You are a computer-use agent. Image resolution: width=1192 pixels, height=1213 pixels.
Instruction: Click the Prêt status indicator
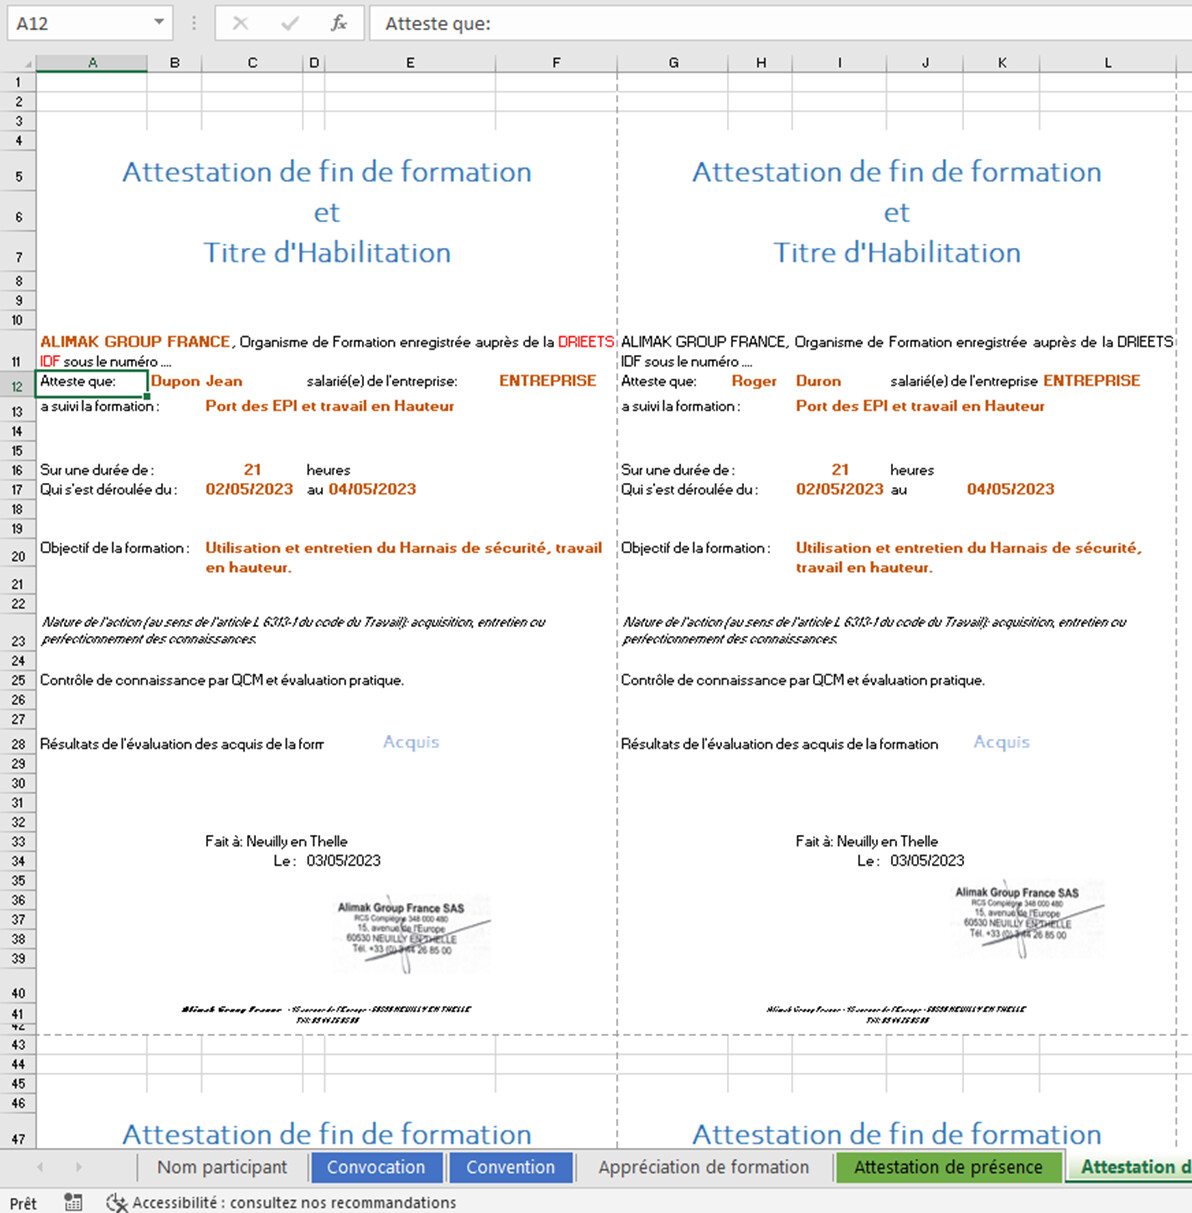23,1203
